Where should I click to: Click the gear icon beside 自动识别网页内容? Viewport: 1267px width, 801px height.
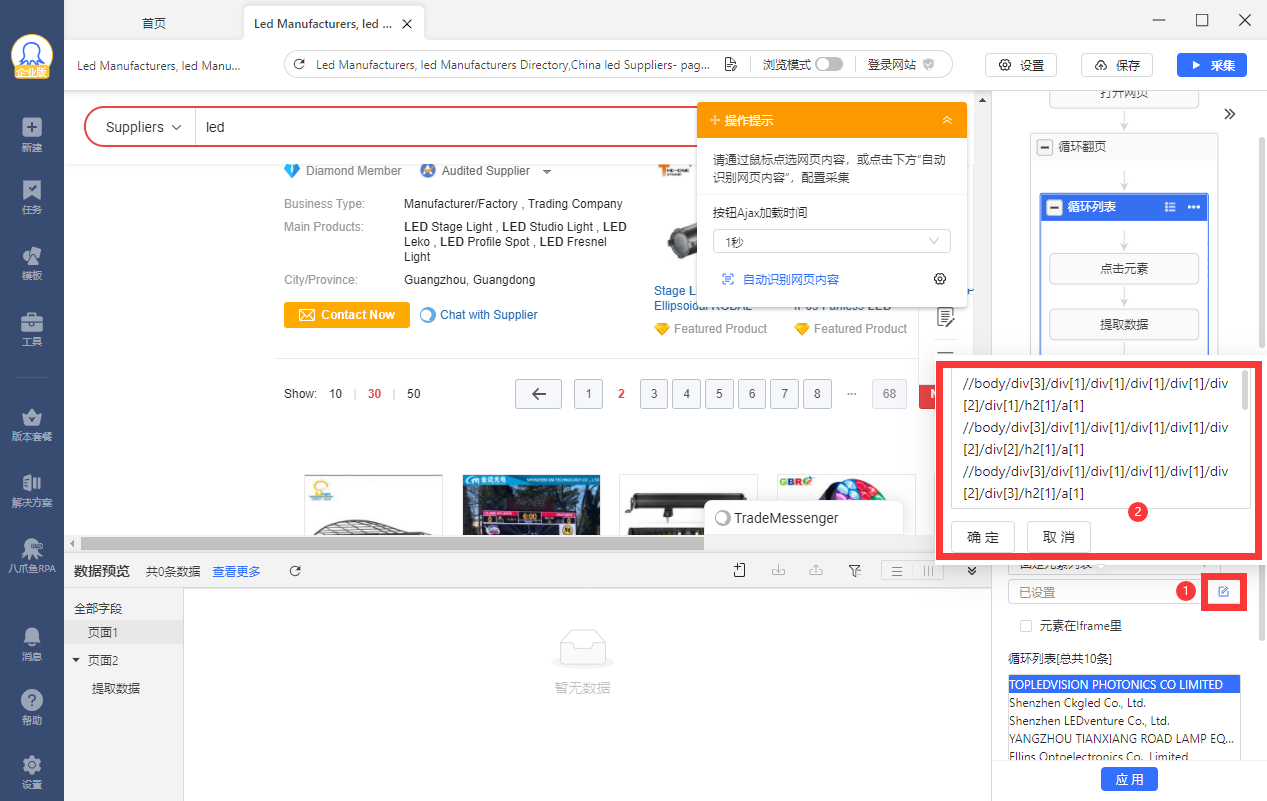[x=939, y=279]
